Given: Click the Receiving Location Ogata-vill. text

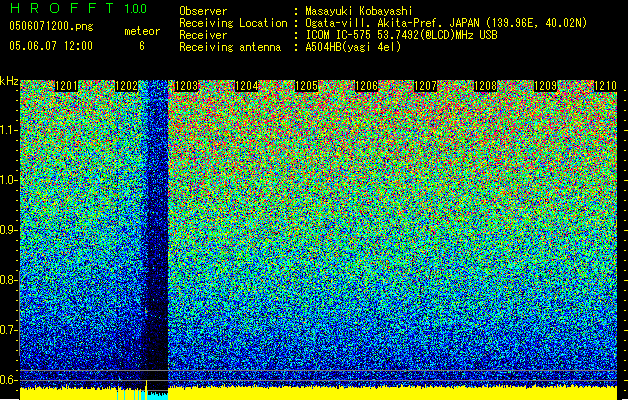Looking at the screenshot, I should pyautogui.click(x=446, y=23).
